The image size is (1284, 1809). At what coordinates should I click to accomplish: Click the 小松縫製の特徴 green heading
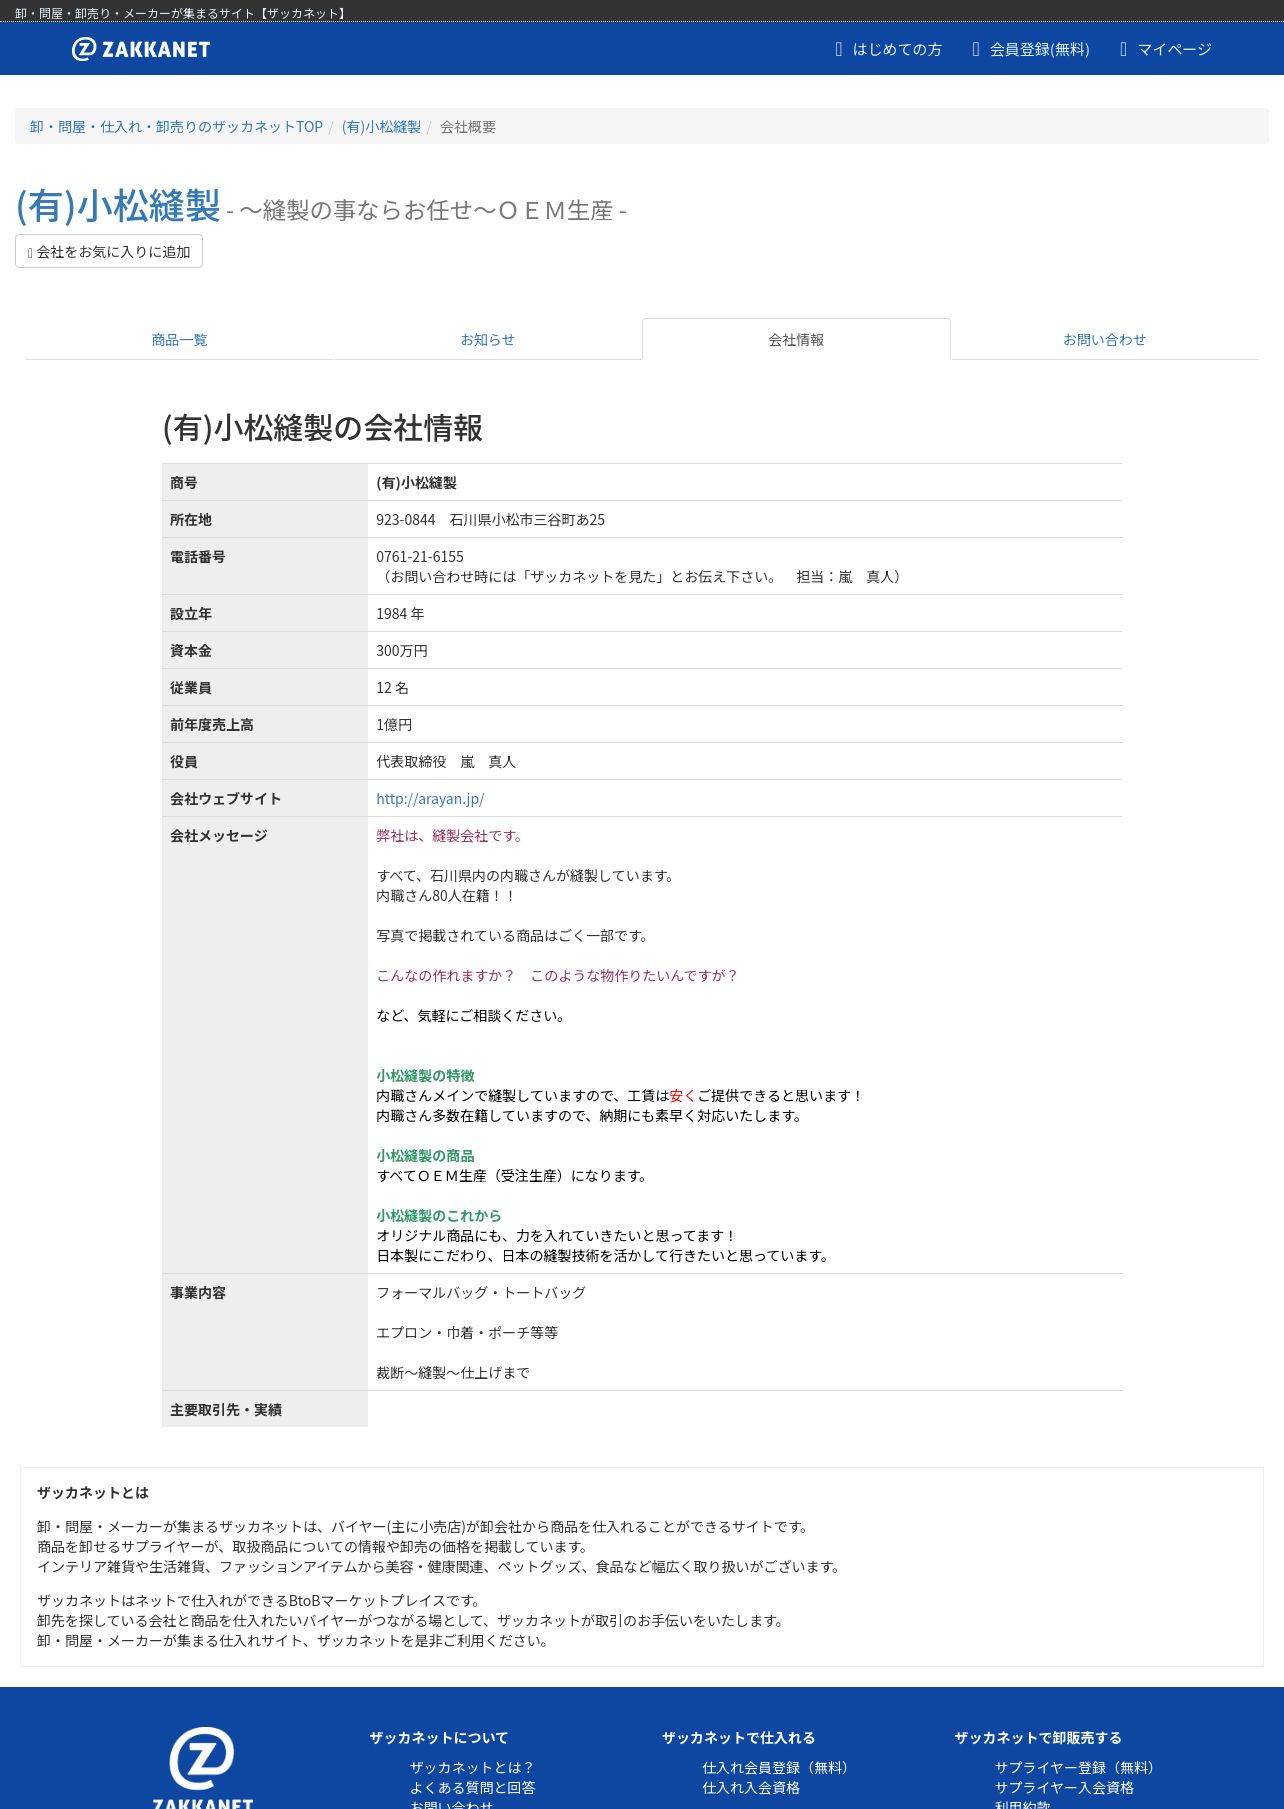425,1076
